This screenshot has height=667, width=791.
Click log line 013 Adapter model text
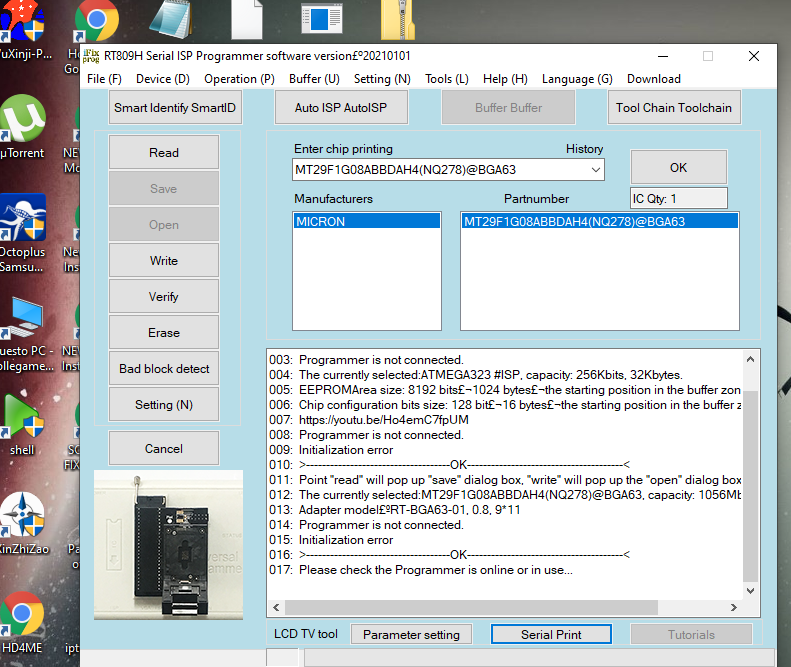coord(409,510)
